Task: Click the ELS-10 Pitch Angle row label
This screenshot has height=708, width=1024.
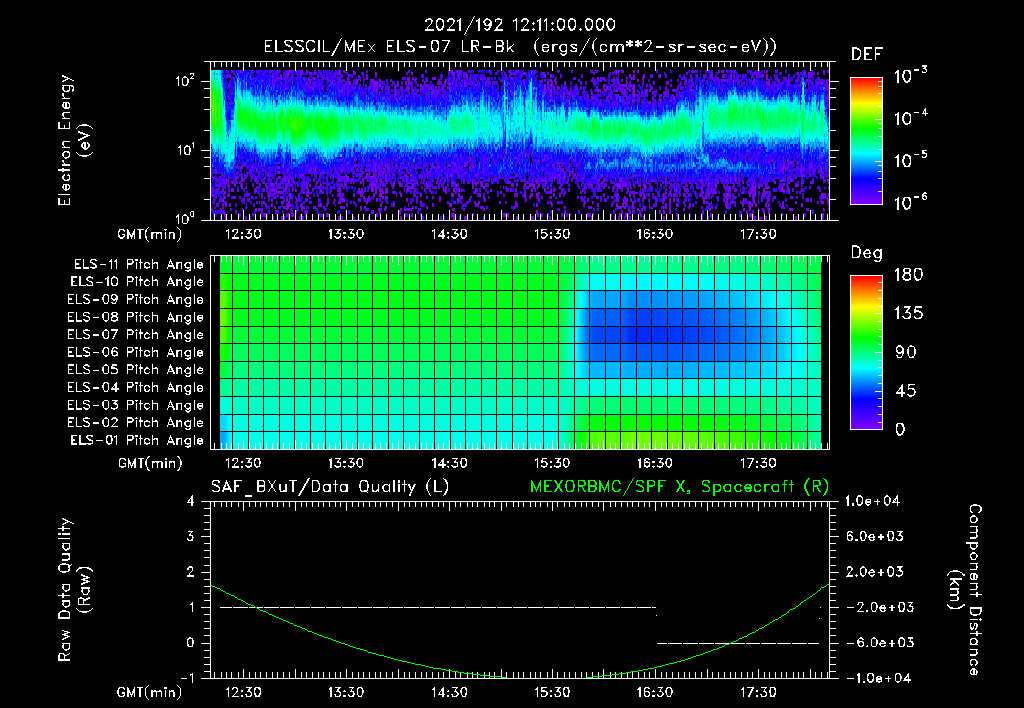Action: click(136, 282)
